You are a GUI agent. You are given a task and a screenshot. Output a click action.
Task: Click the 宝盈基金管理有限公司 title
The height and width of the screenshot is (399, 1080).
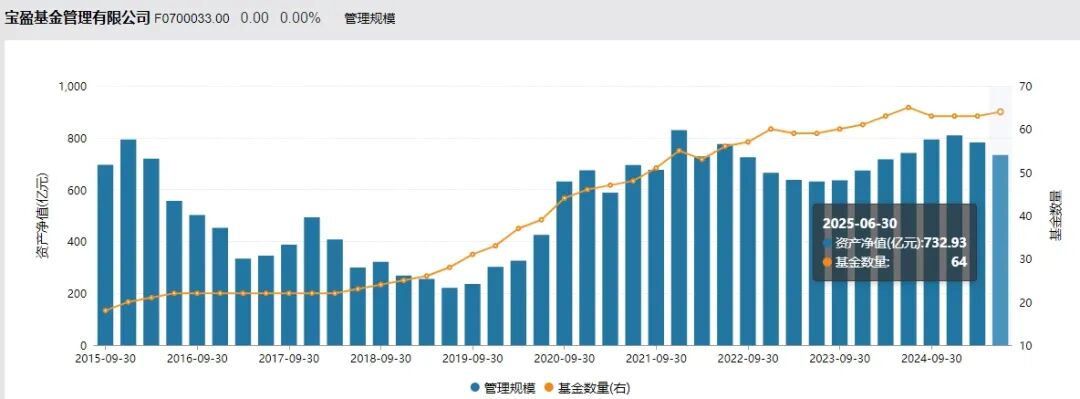click(77, 19)
